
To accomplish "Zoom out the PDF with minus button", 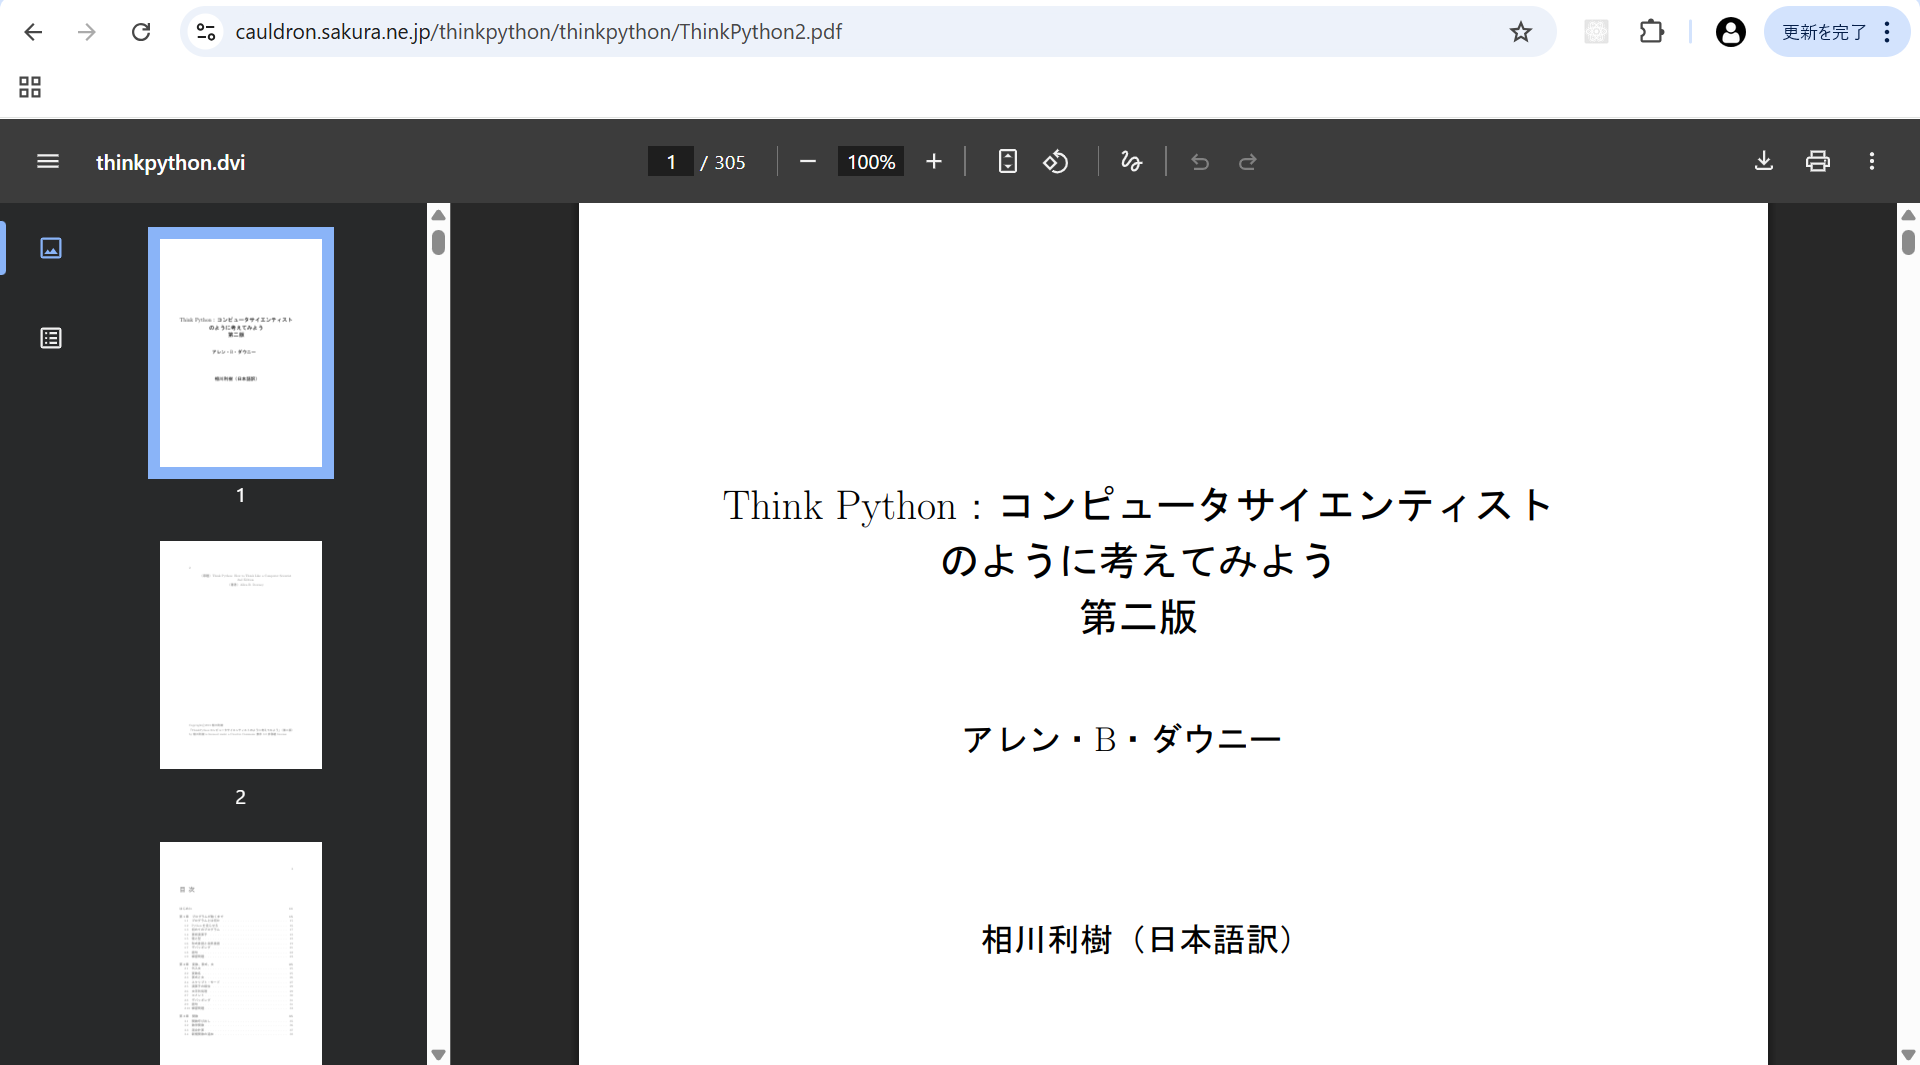I will (x=808, y=161).
